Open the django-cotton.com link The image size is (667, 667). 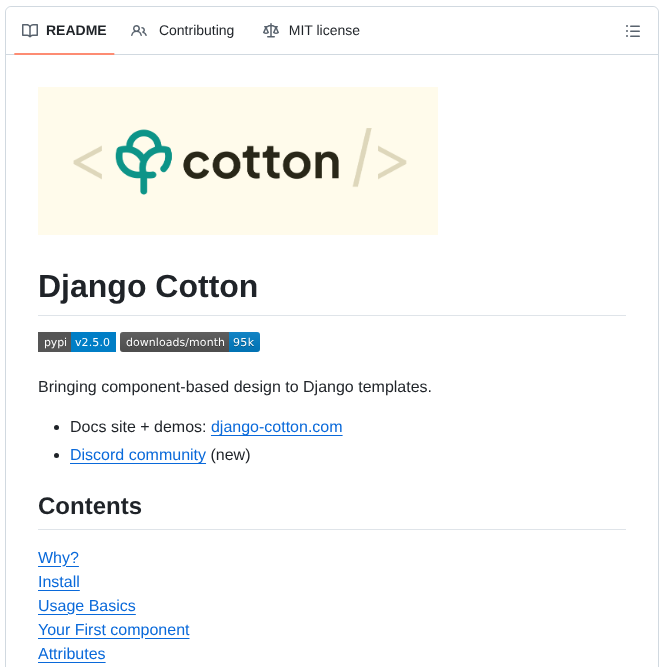pyautogui.click(x=276, y=427)
